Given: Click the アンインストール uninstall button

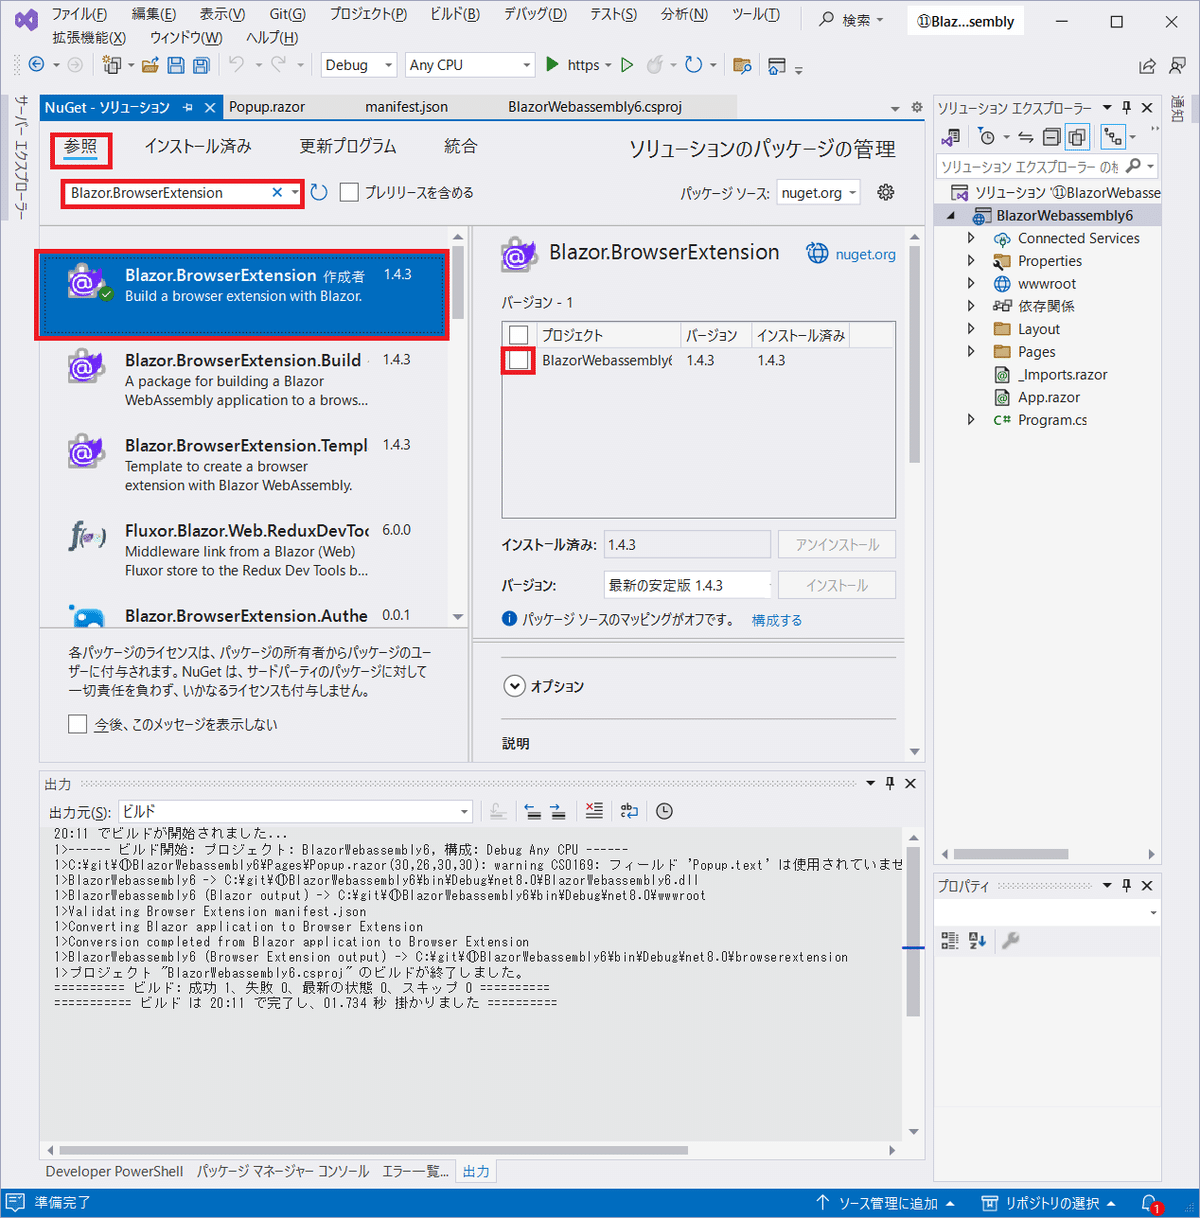Looking at the screenshot, I should 837,545.
